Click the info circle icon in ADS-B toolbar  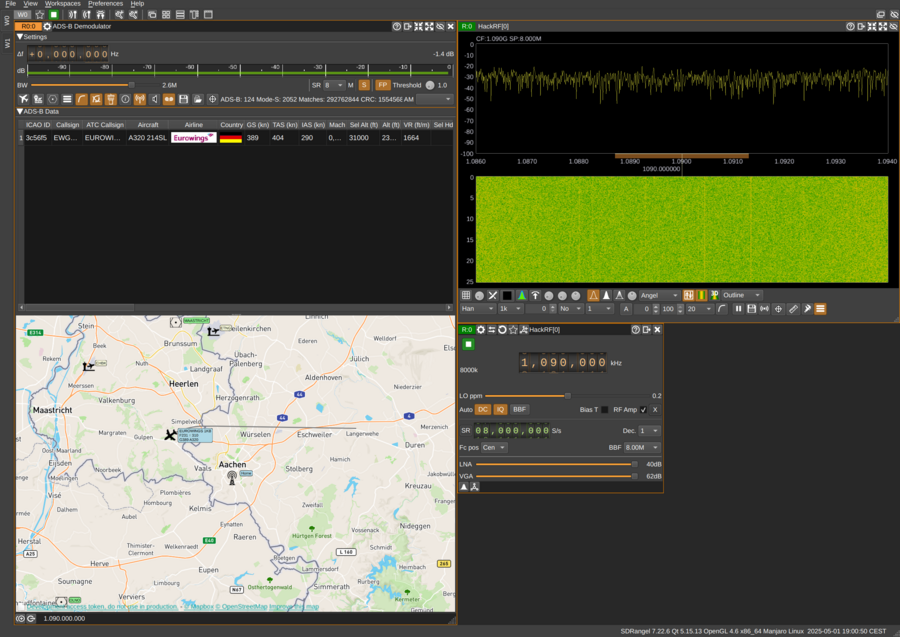(125, 99)
